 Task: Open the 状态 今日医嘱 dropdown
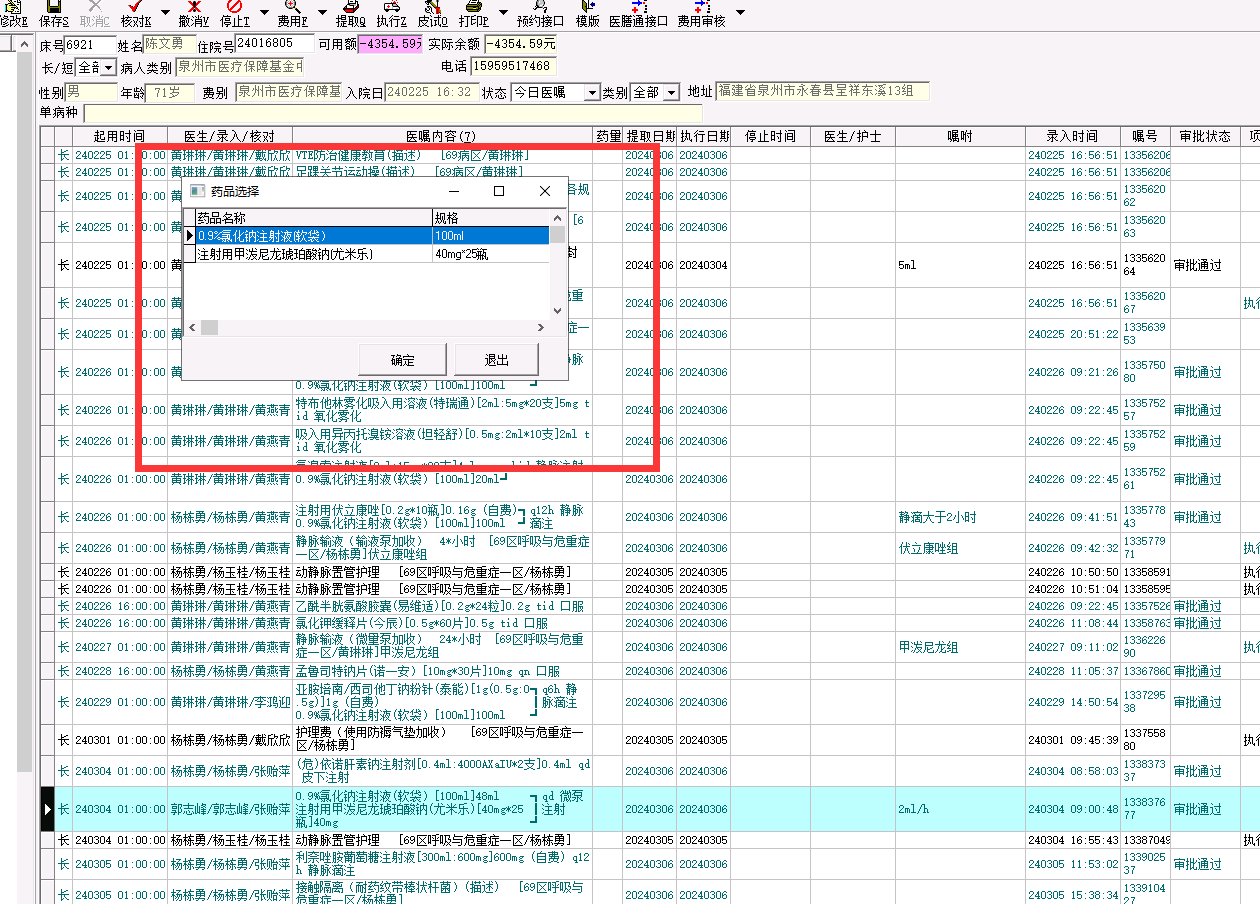(x=592, y=92)
